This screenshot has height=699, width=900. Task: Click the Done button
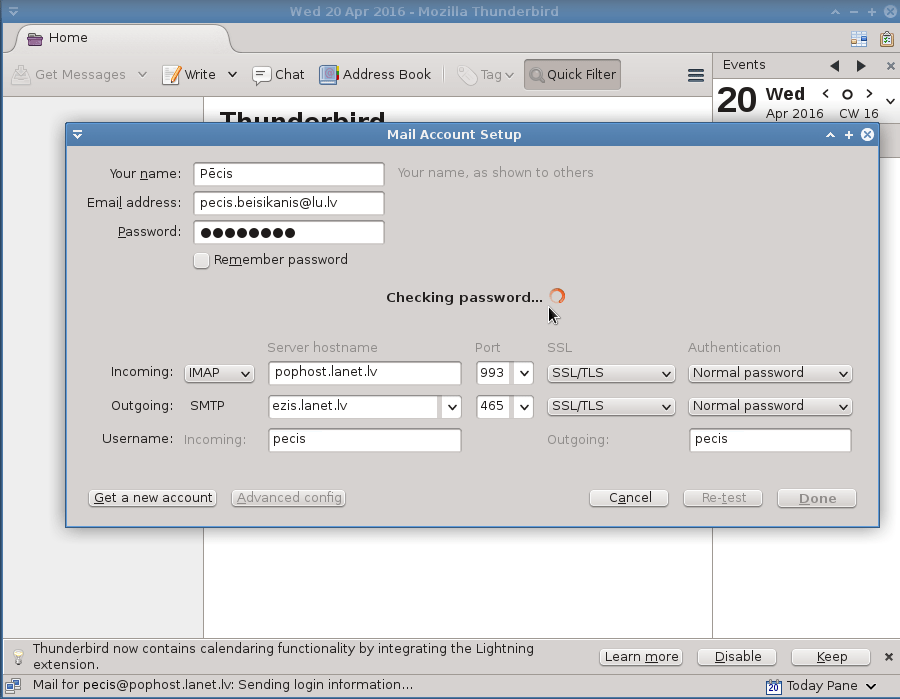[x=817, y=498]
